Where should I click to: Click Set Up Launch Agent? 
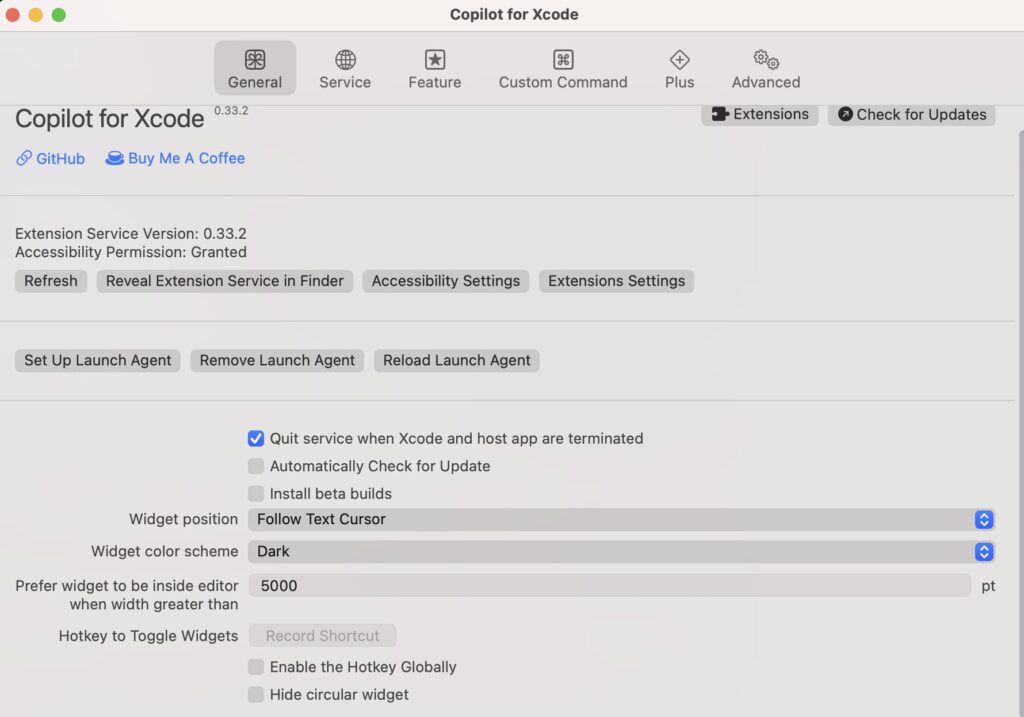click(97, 360)
